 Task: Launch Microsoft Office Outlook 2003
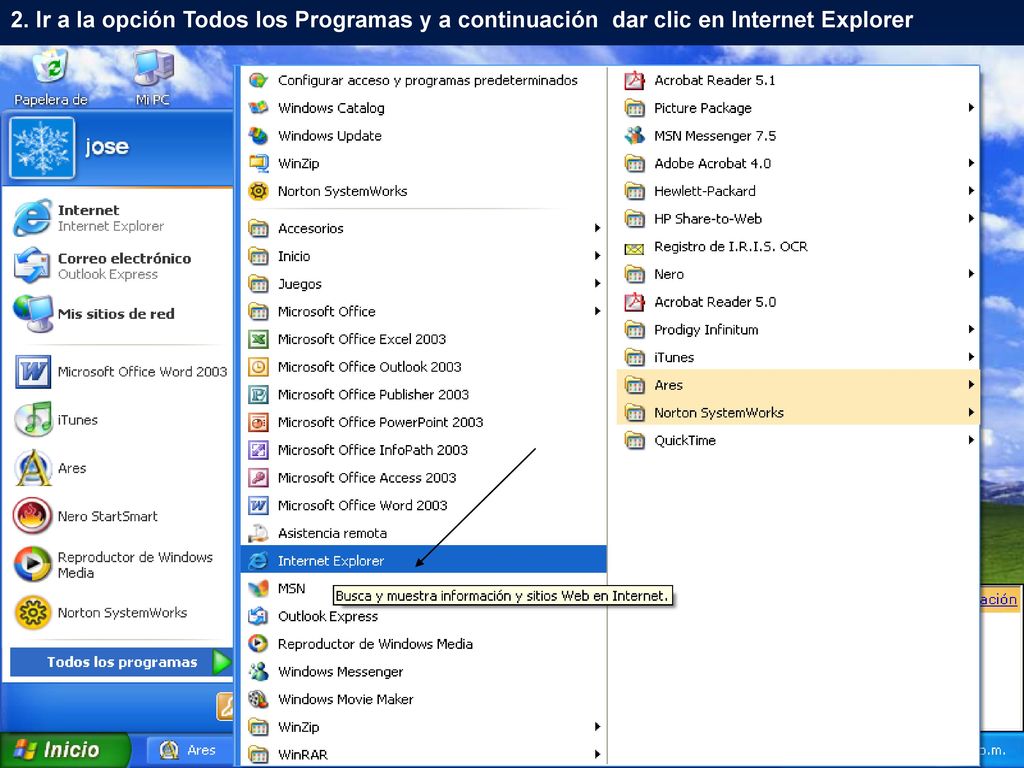[x=423, y=367]
